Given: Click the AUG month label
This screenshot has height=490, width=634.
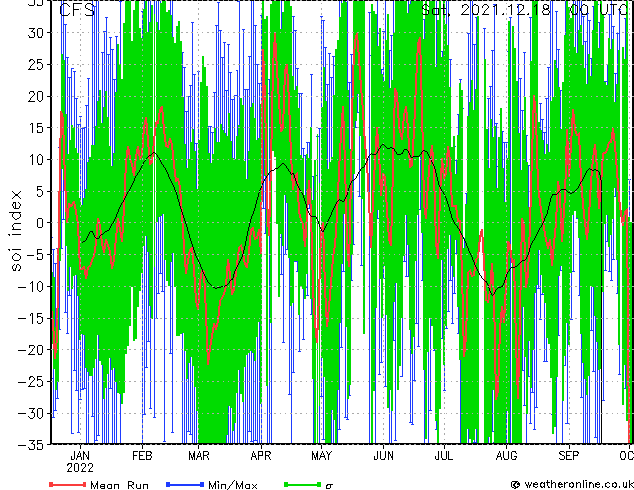Looking at the screenshot, I should tap(506, 456).
